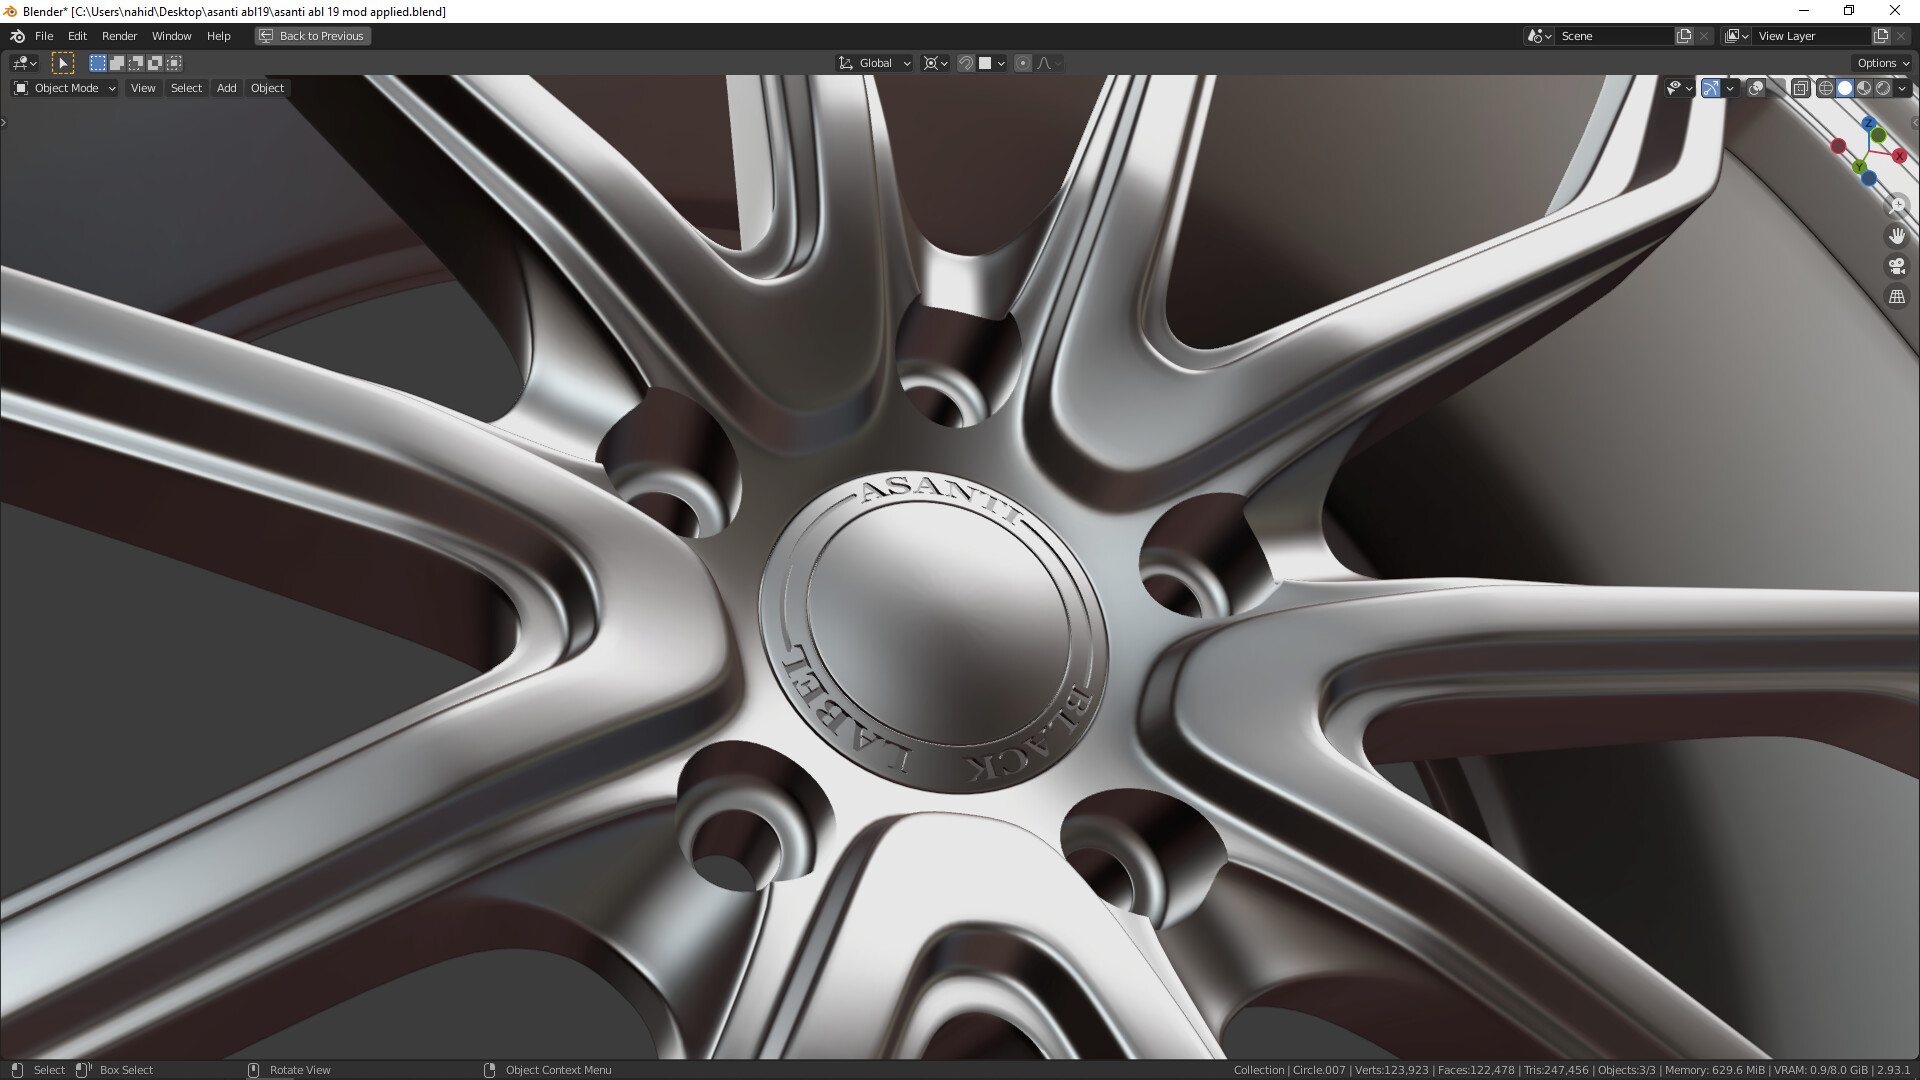This screenshot has width=1920, height=1080.
Task: Switch to Rendered viewport shading
Action: click(1883, 88)
